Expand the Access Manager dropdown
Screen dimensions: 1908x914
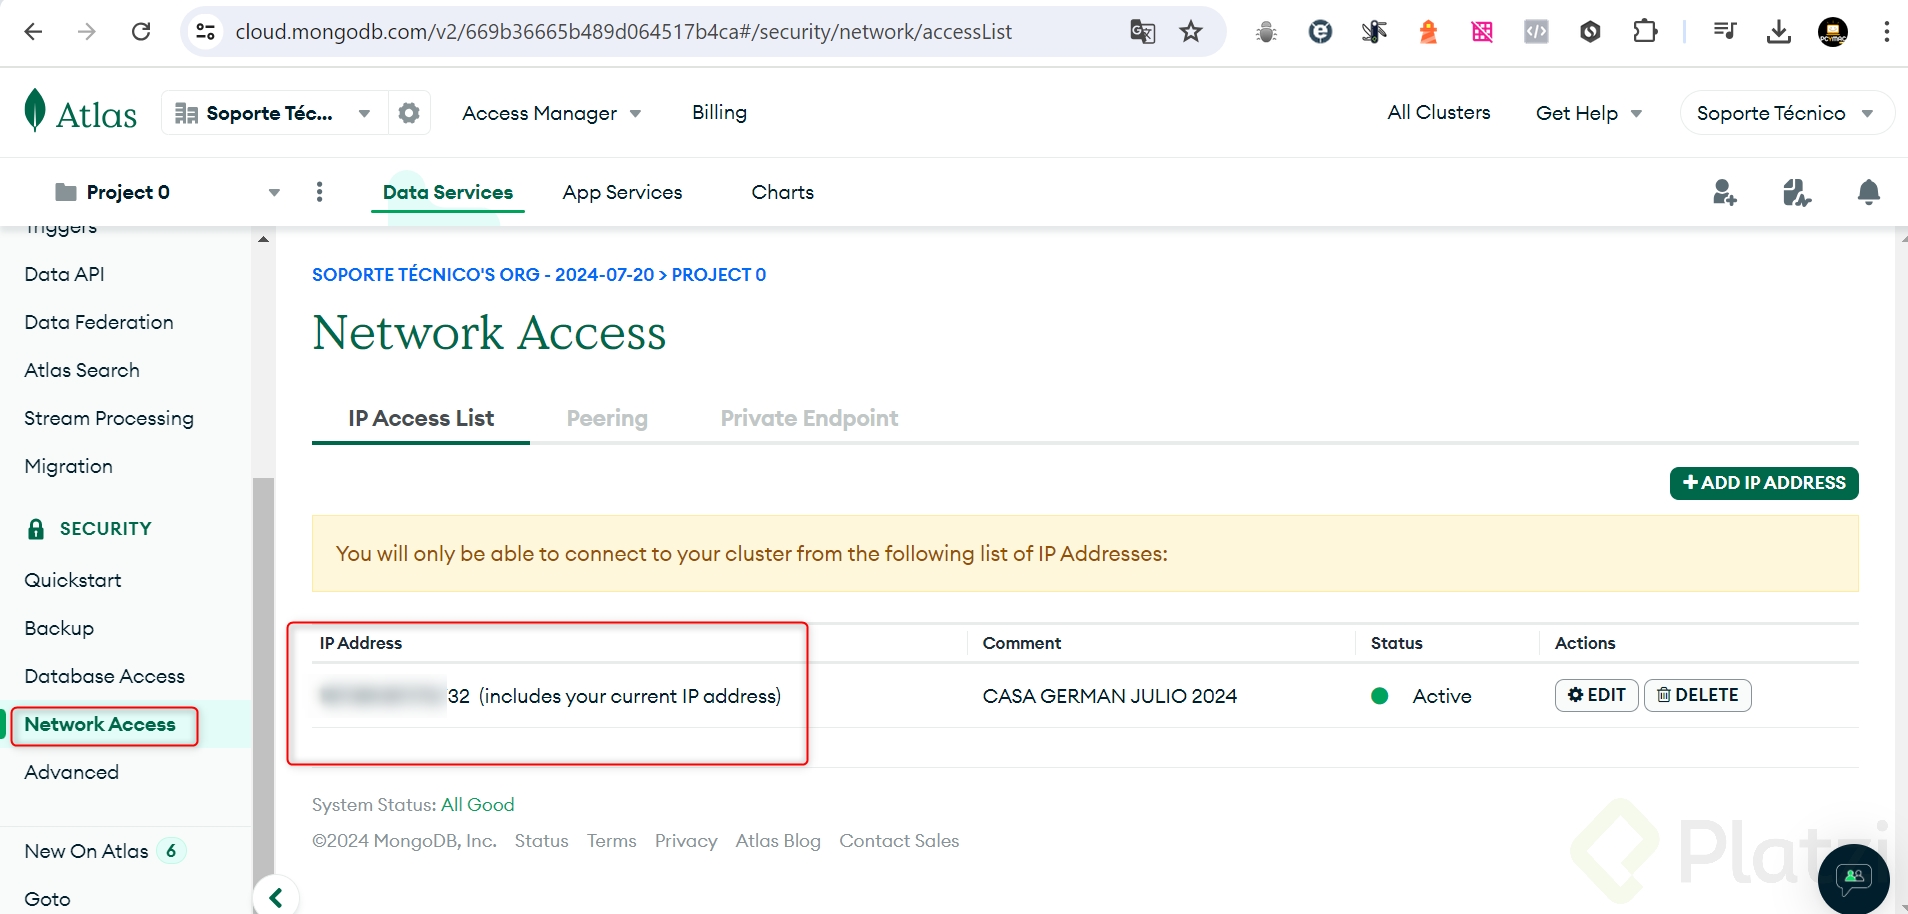point(551,113)
